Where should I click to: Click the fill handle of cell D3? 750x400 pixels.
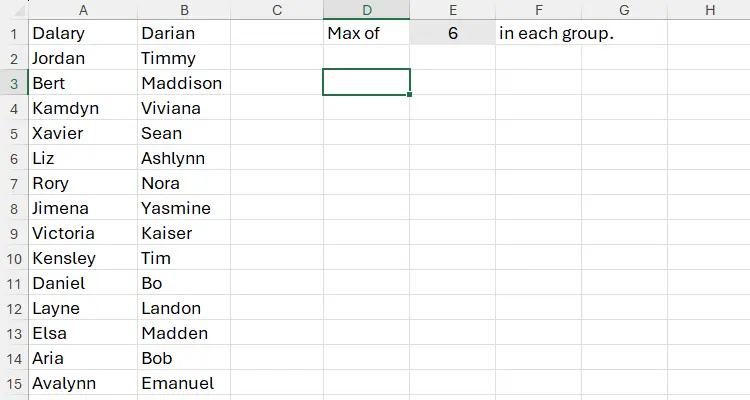(x=410, y=95)
